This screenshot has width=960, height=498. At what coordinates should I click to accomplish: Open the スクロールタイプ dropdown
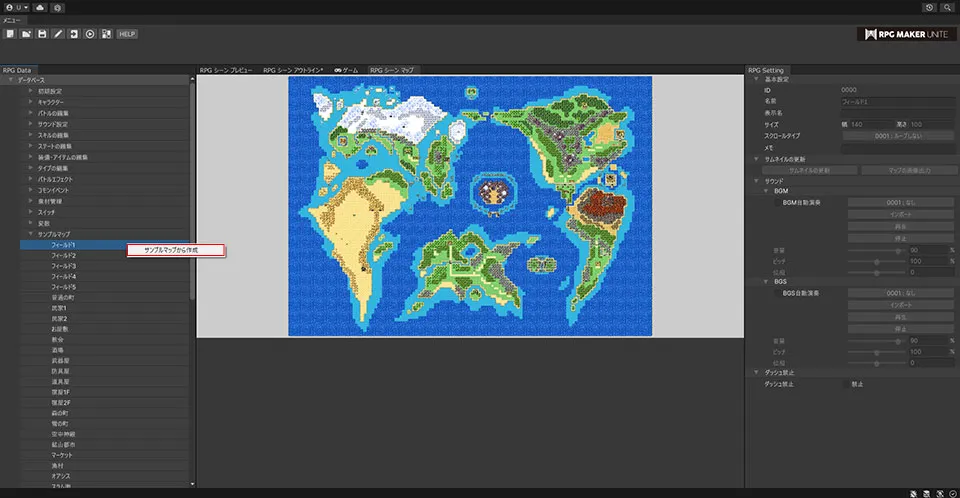point(897,135)
